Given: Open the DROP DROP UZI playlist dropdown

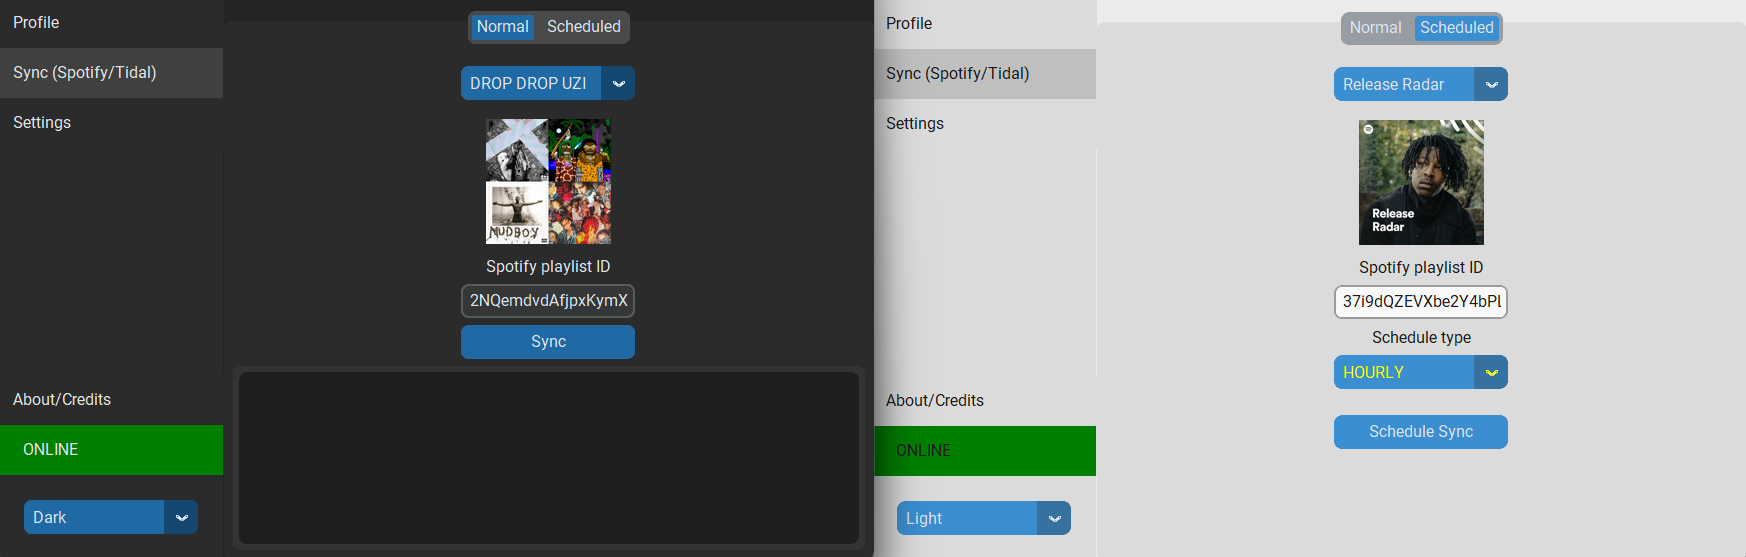Looking at the screenshot, I should [x=547, y=83].
